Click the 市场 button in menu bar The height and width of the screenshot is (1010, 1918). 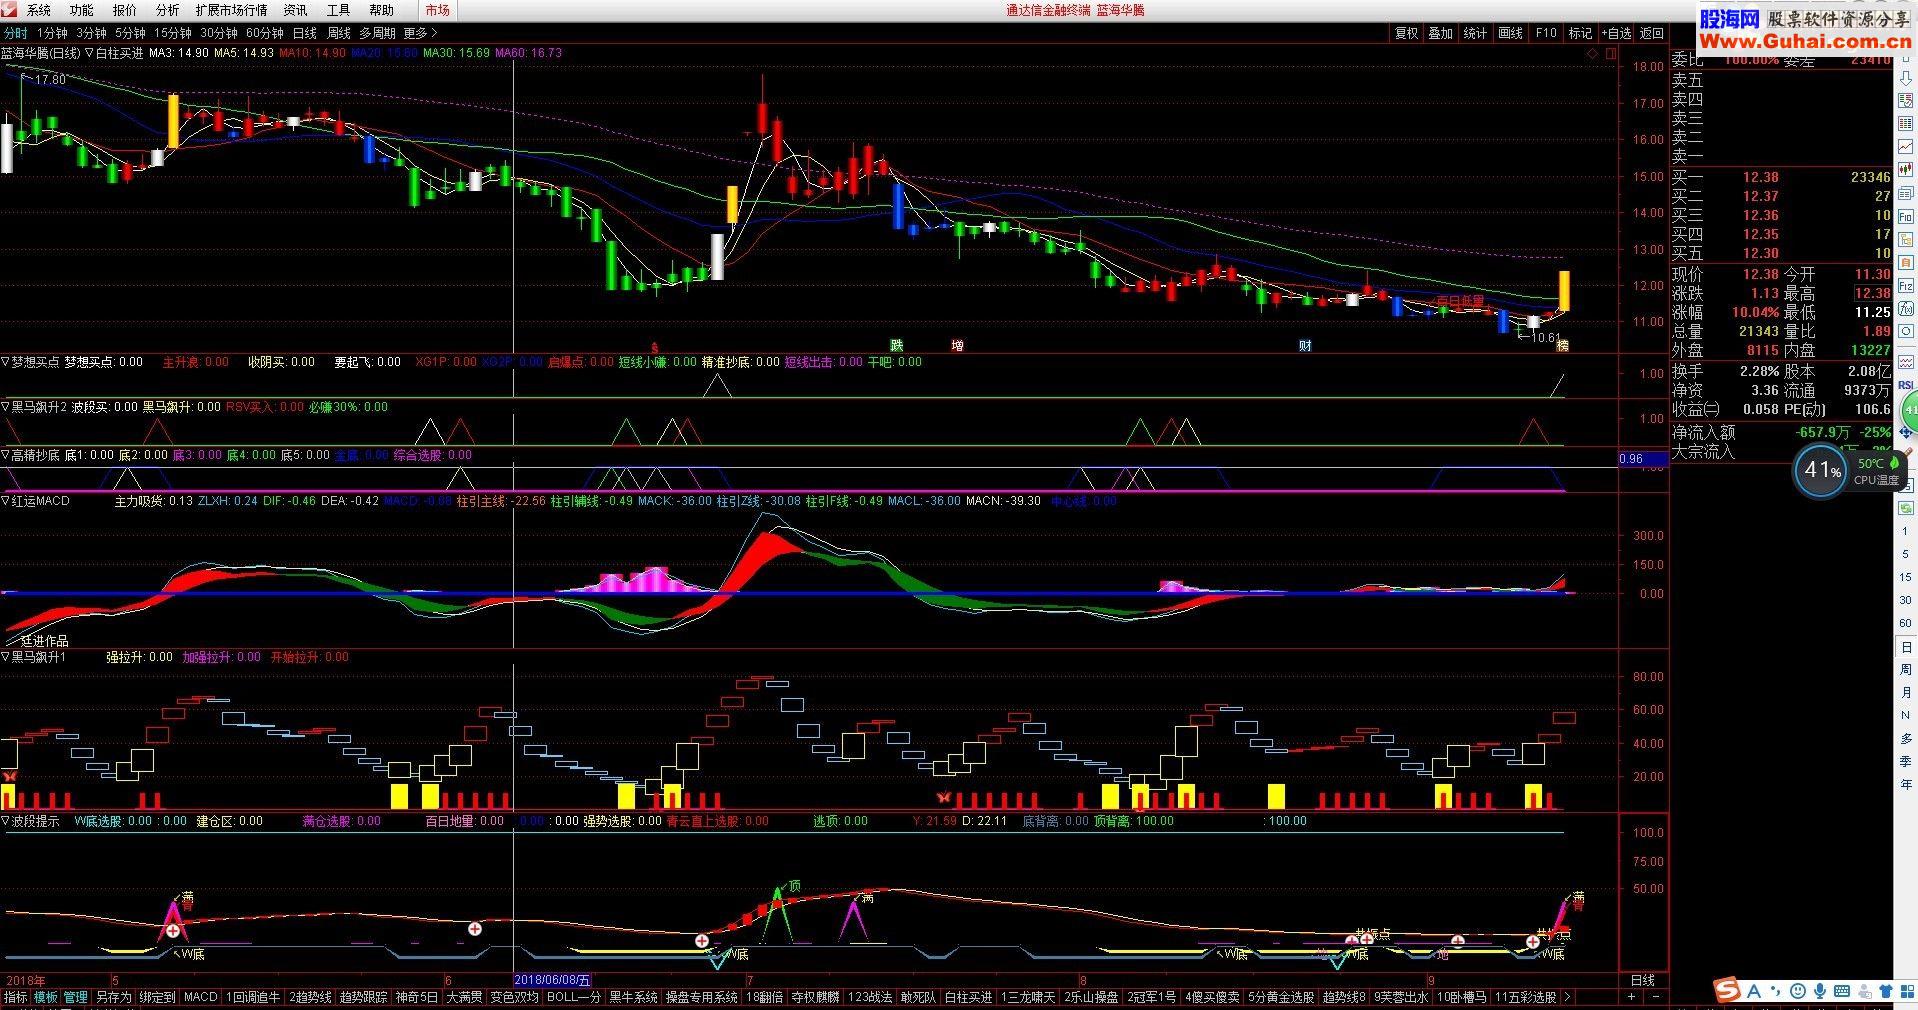point(437,10)
